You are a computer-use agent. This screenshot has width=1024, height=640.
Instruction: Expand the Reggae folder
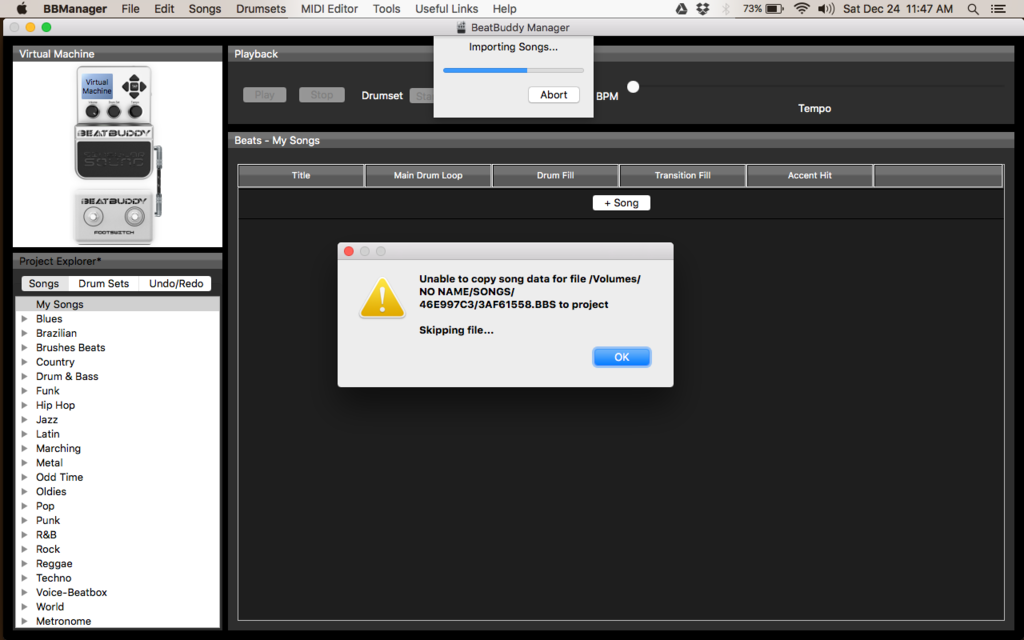pyautogui.click(x=24, y=564)
